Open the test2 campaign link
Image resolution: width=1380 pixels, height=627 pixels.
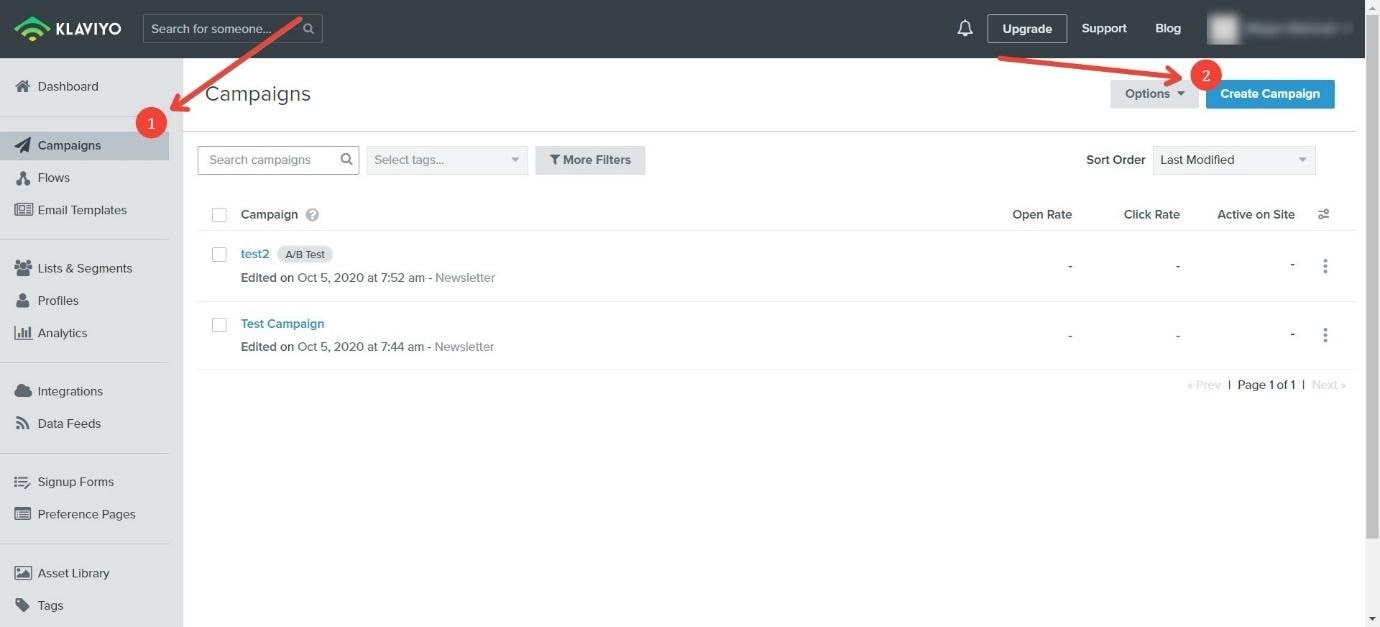255,254
